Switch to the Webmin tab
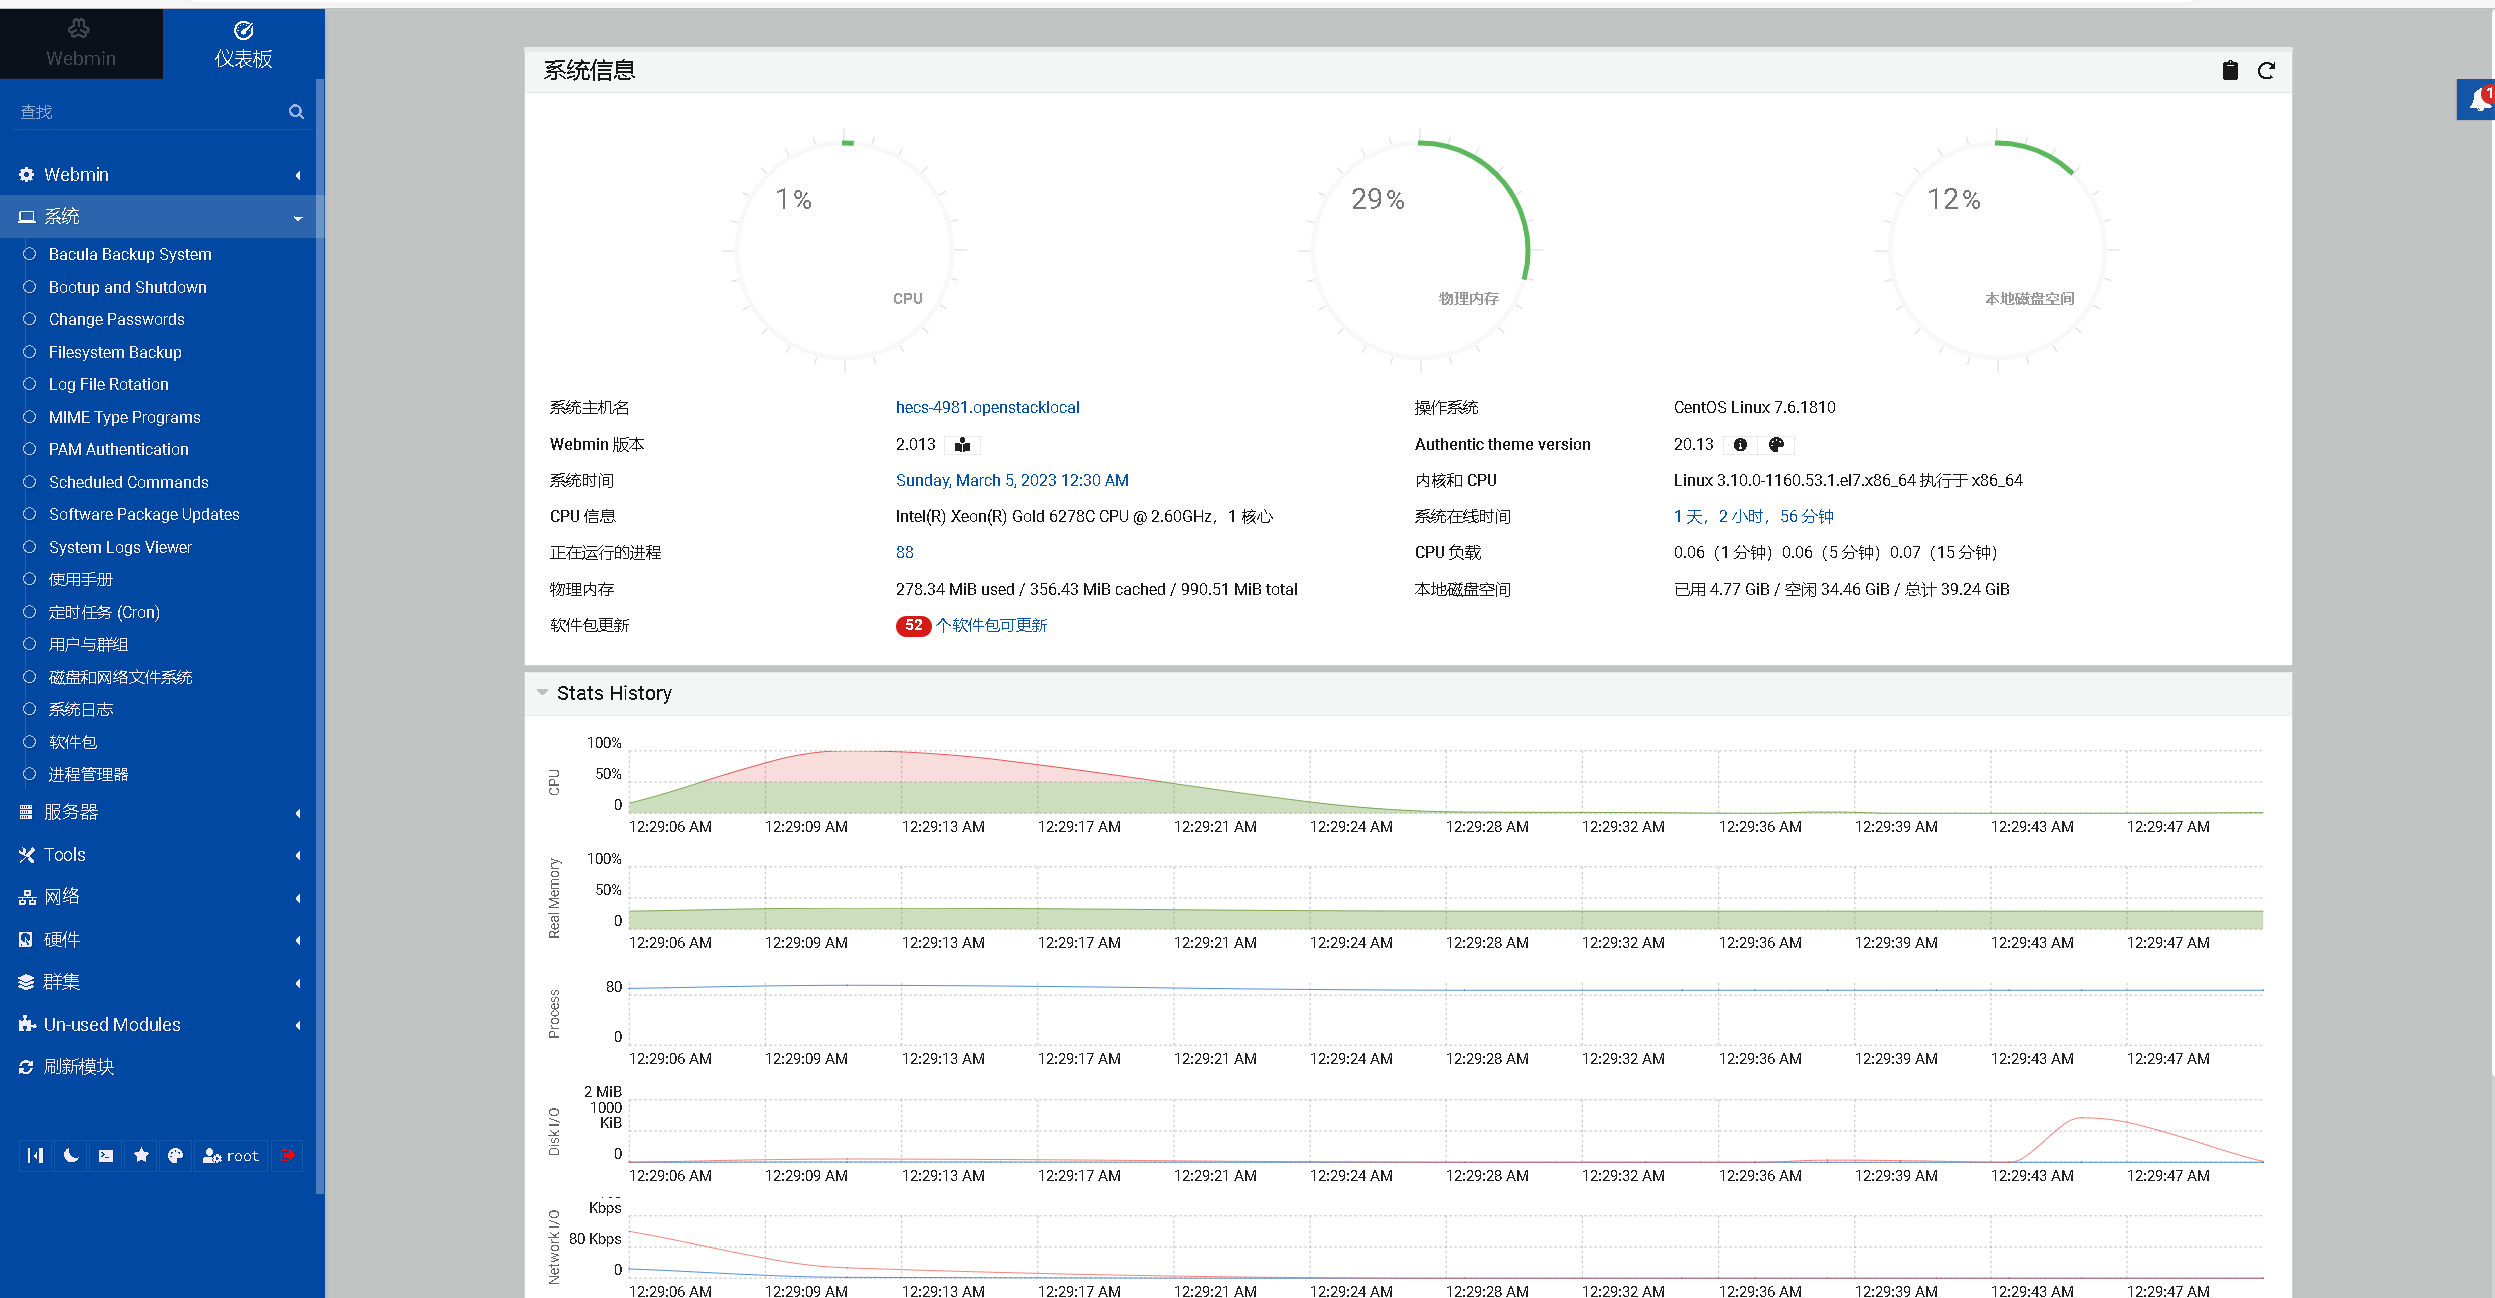The height and width of the screenshot is (1298, 2495). pos(81,44)
